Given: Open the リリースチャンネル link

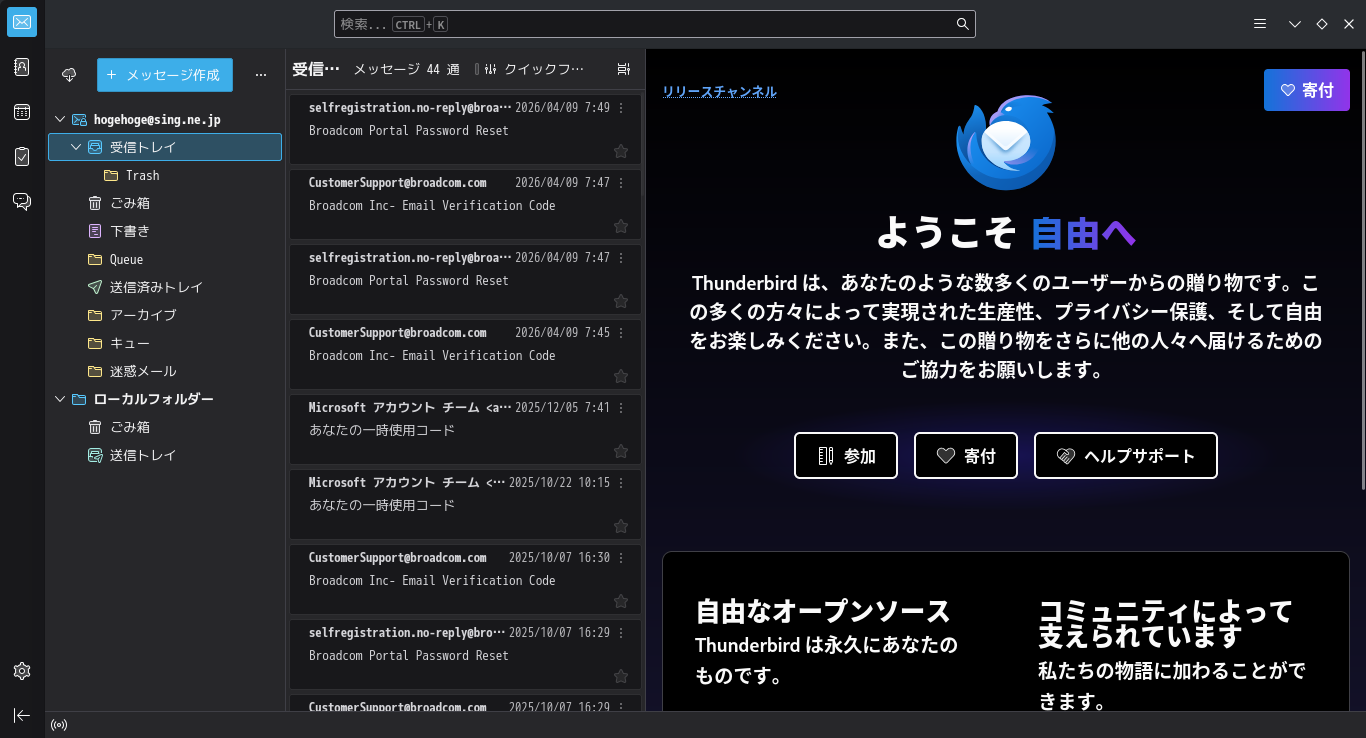Looking at the screenshot, I should pyautogui.click(x=720, y=92).
